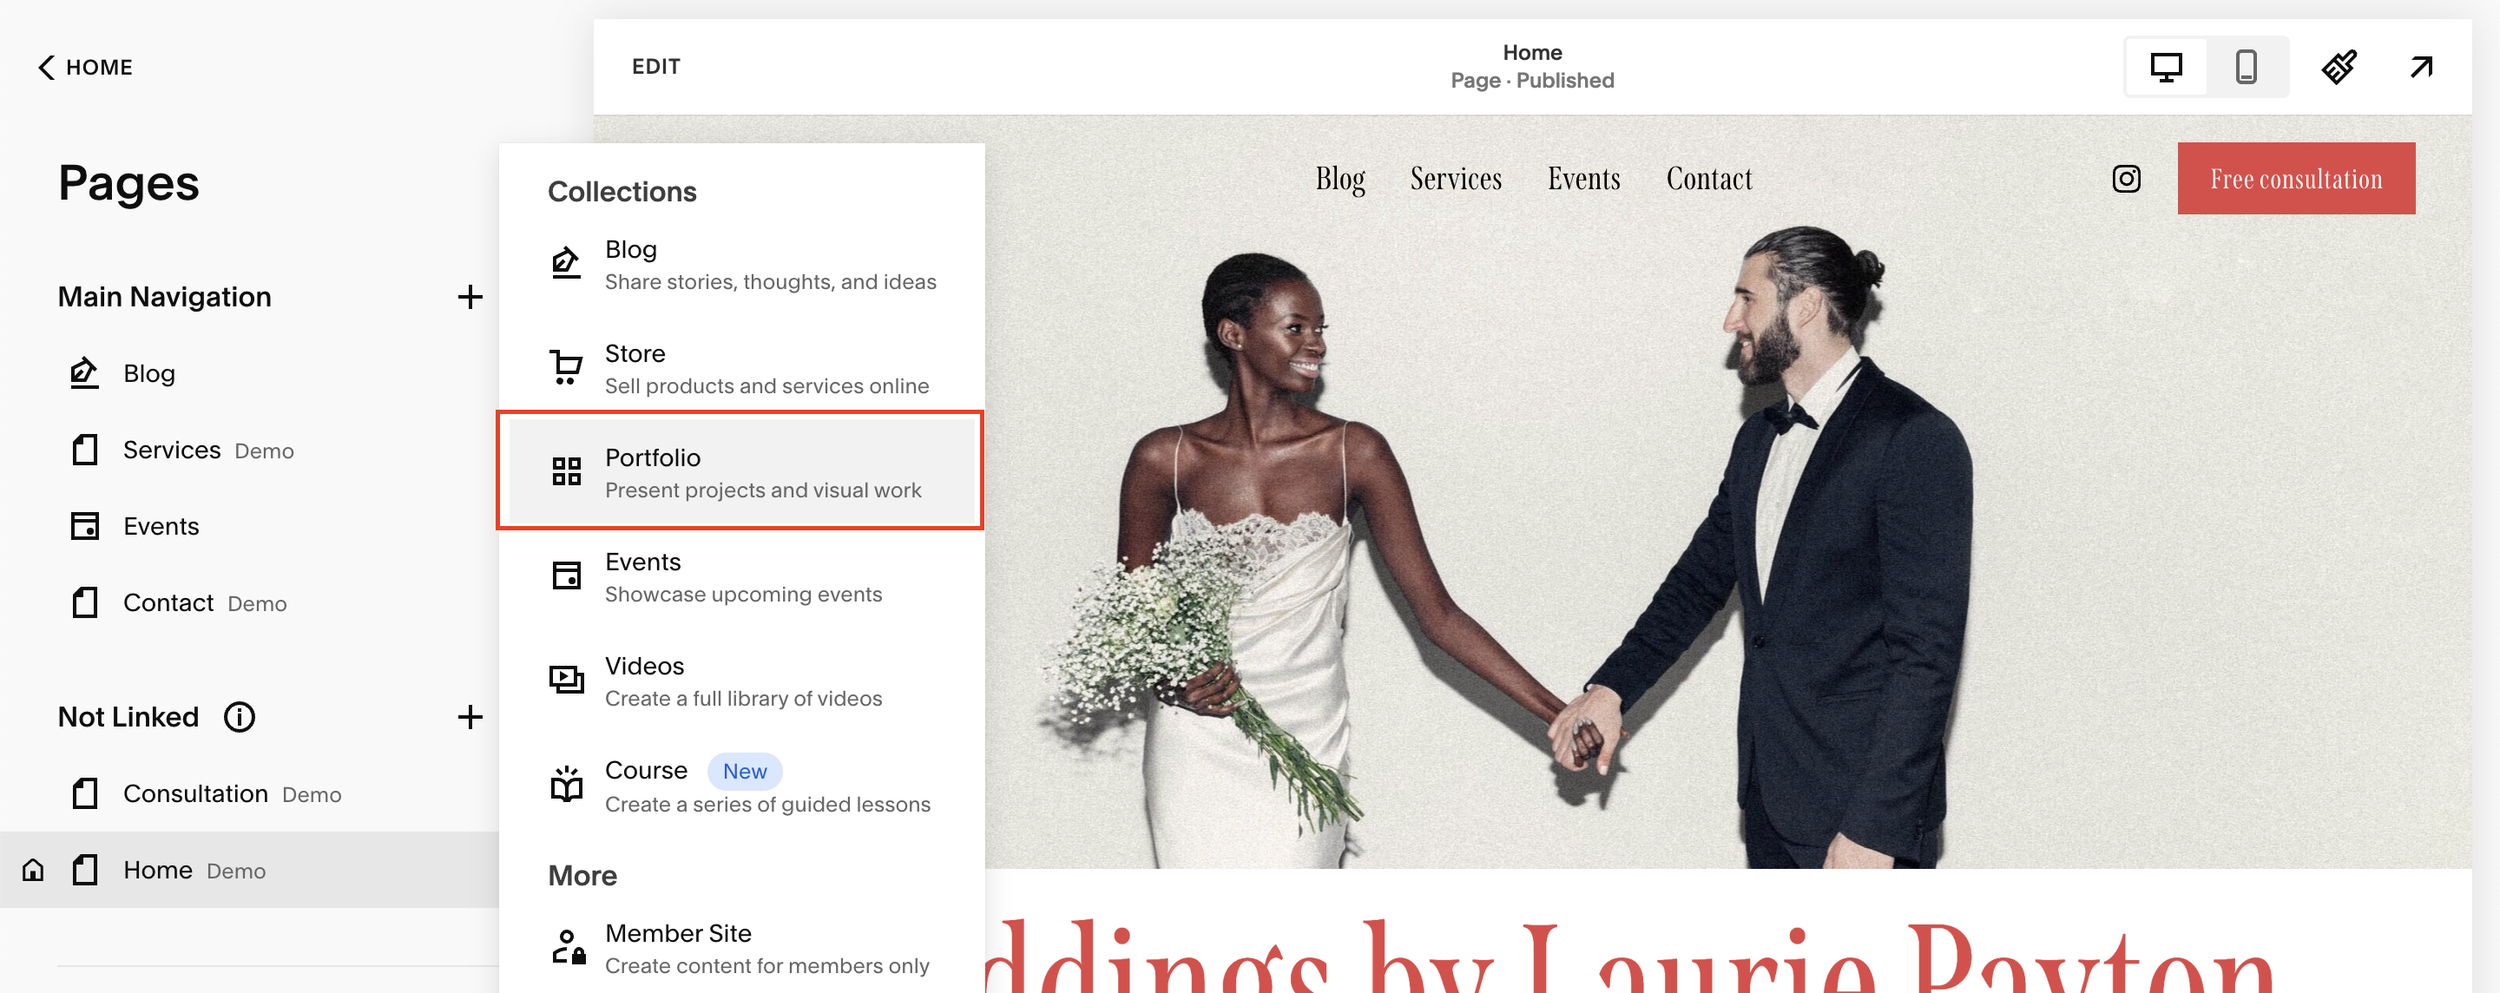Image resolution: width=2500 pixels, height=993 pixels.
Task: Click the Home Page · Published title
Action: coord(1532,66)
